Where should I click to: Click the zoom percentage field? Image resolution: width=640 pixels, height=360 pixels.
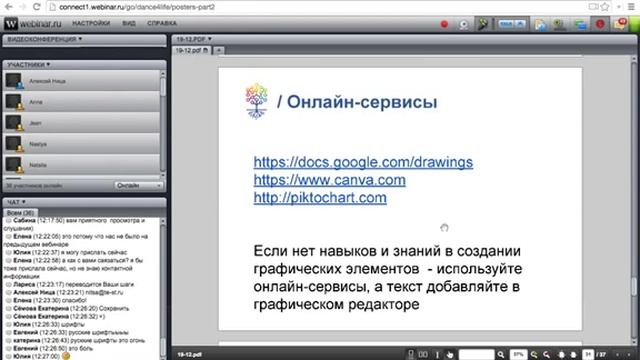(518, 355)
